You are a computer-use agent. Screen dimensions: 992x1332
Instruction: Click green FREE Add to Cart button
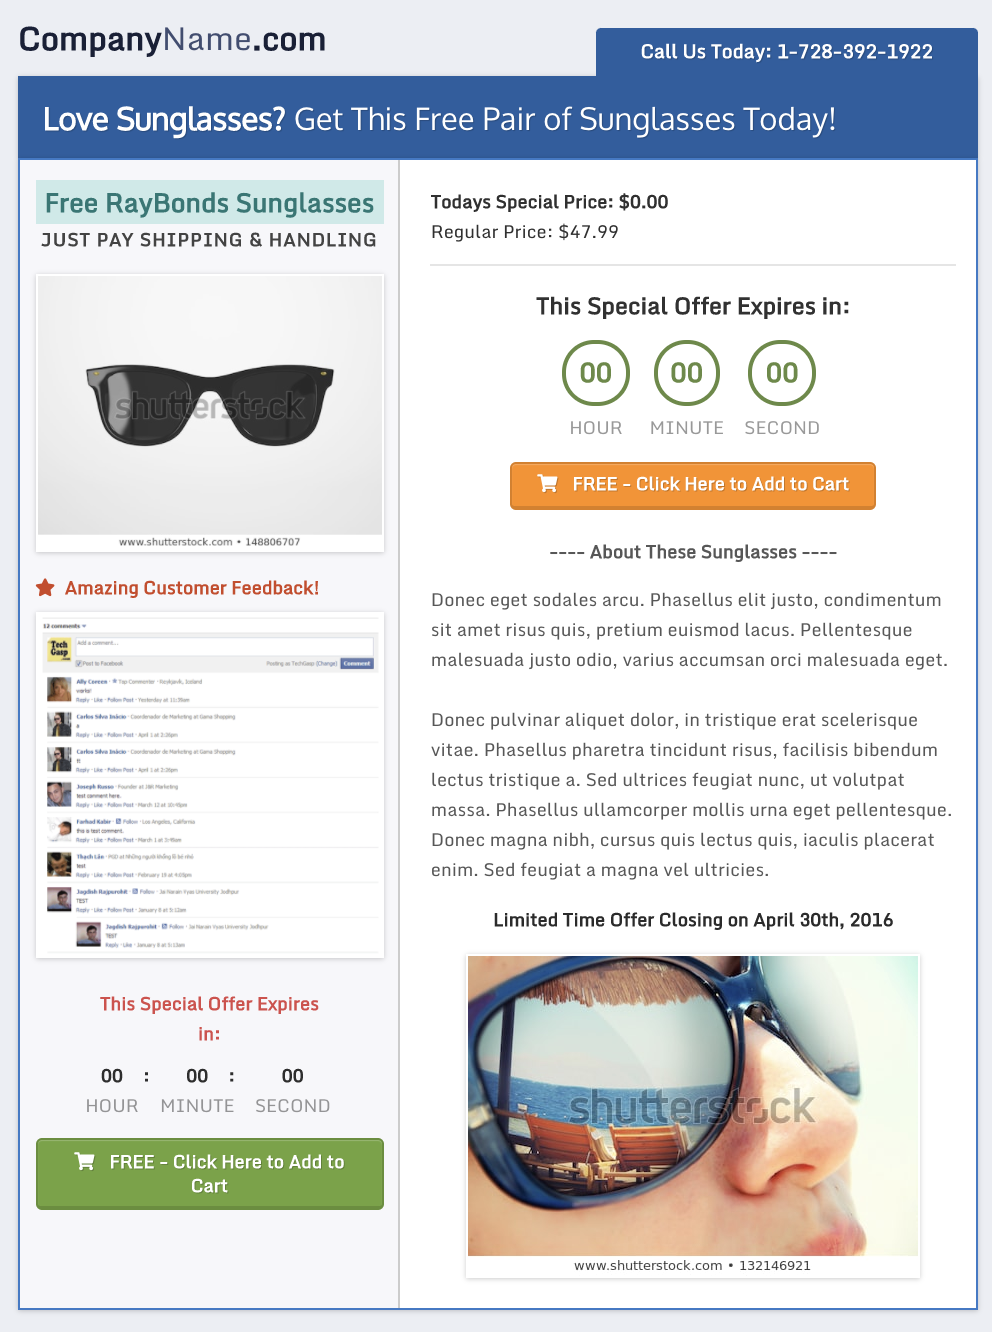coord(210,1174)
